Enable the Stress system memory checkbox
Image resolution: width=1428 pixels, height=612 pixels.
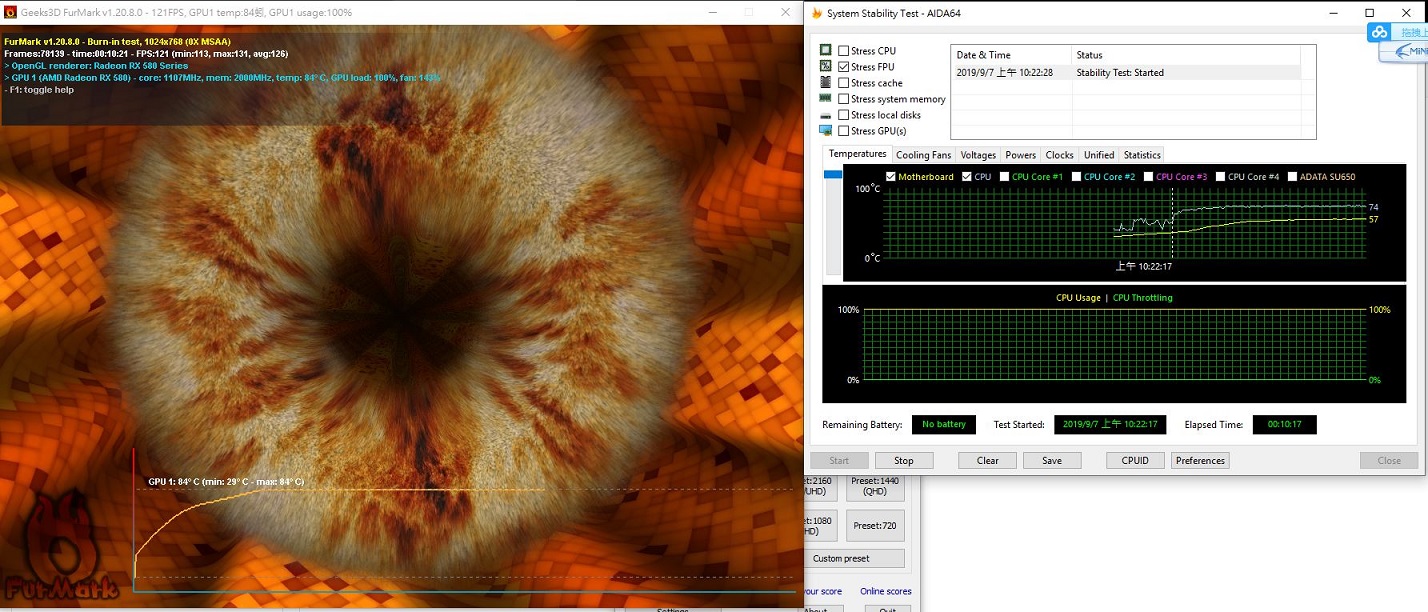(x=844, y=99)
